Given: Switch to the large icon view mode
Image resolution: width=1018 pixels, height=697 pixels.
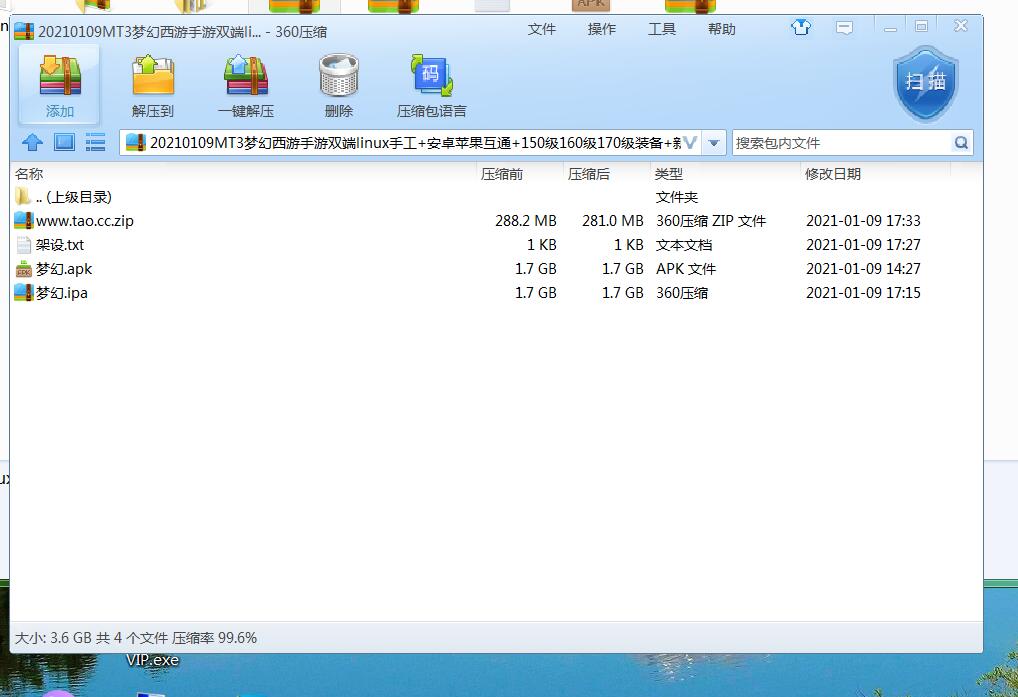Looking at the screenshot, I should (x=64, y=143).
